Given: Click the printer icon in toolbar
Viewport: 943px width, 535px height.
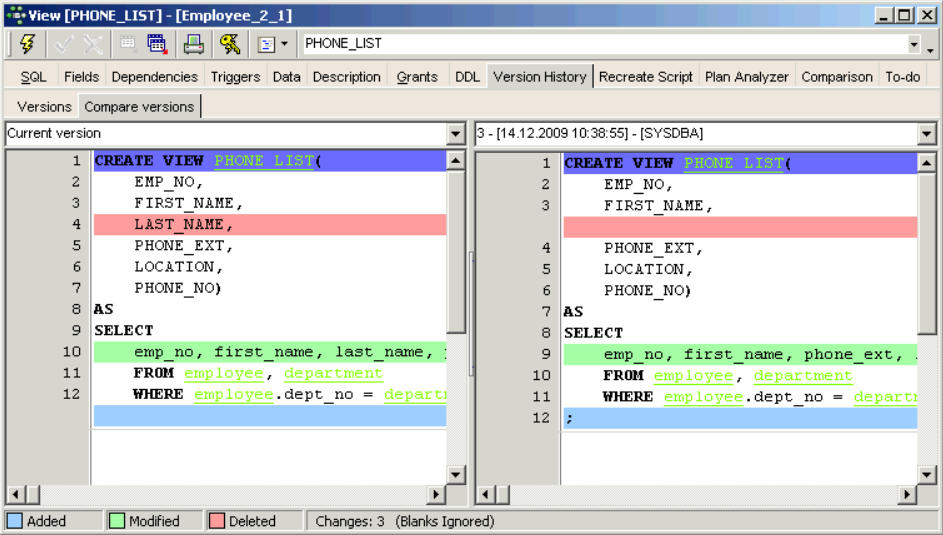Looking at the screenshot, I should [193, 44].
